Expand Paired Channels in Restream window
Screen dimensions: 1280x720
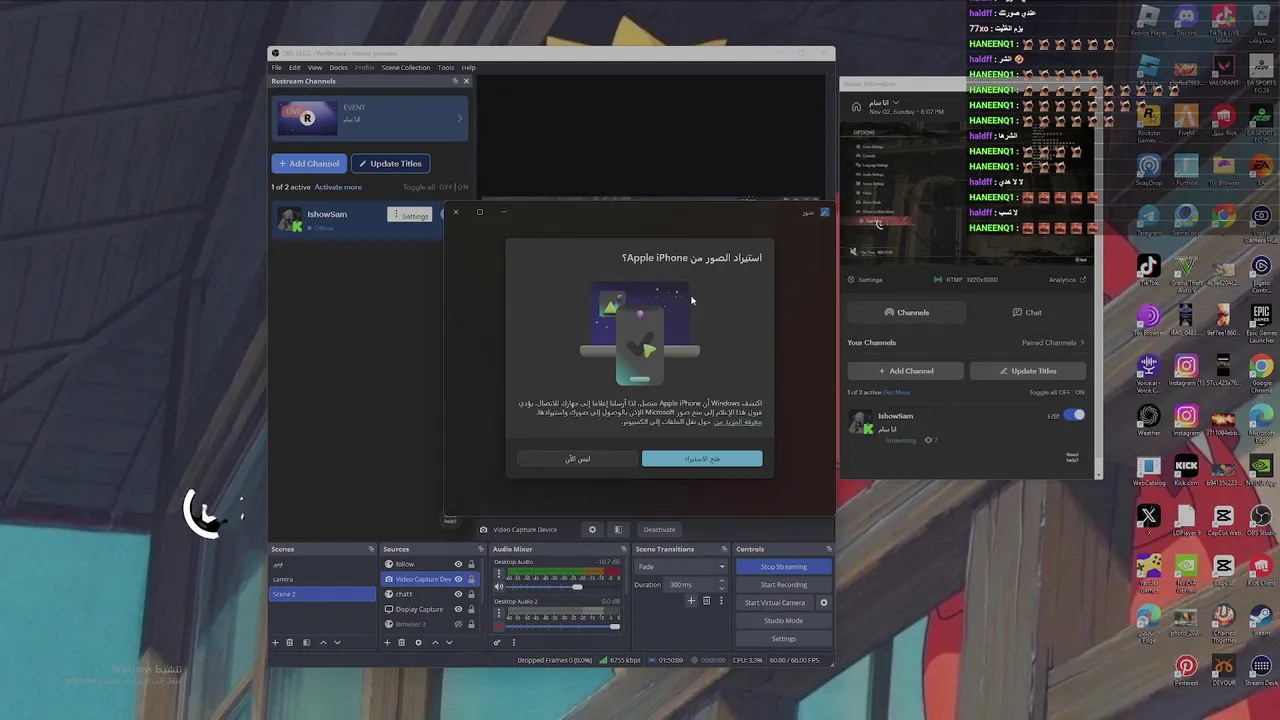coord(1053,342)
